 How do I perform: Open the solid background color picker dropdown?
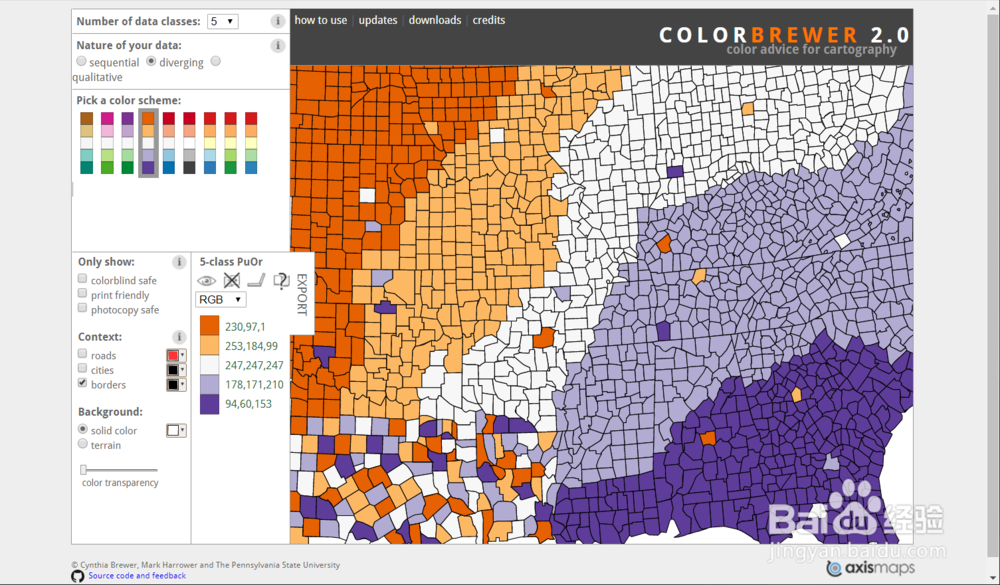point(176,431)
